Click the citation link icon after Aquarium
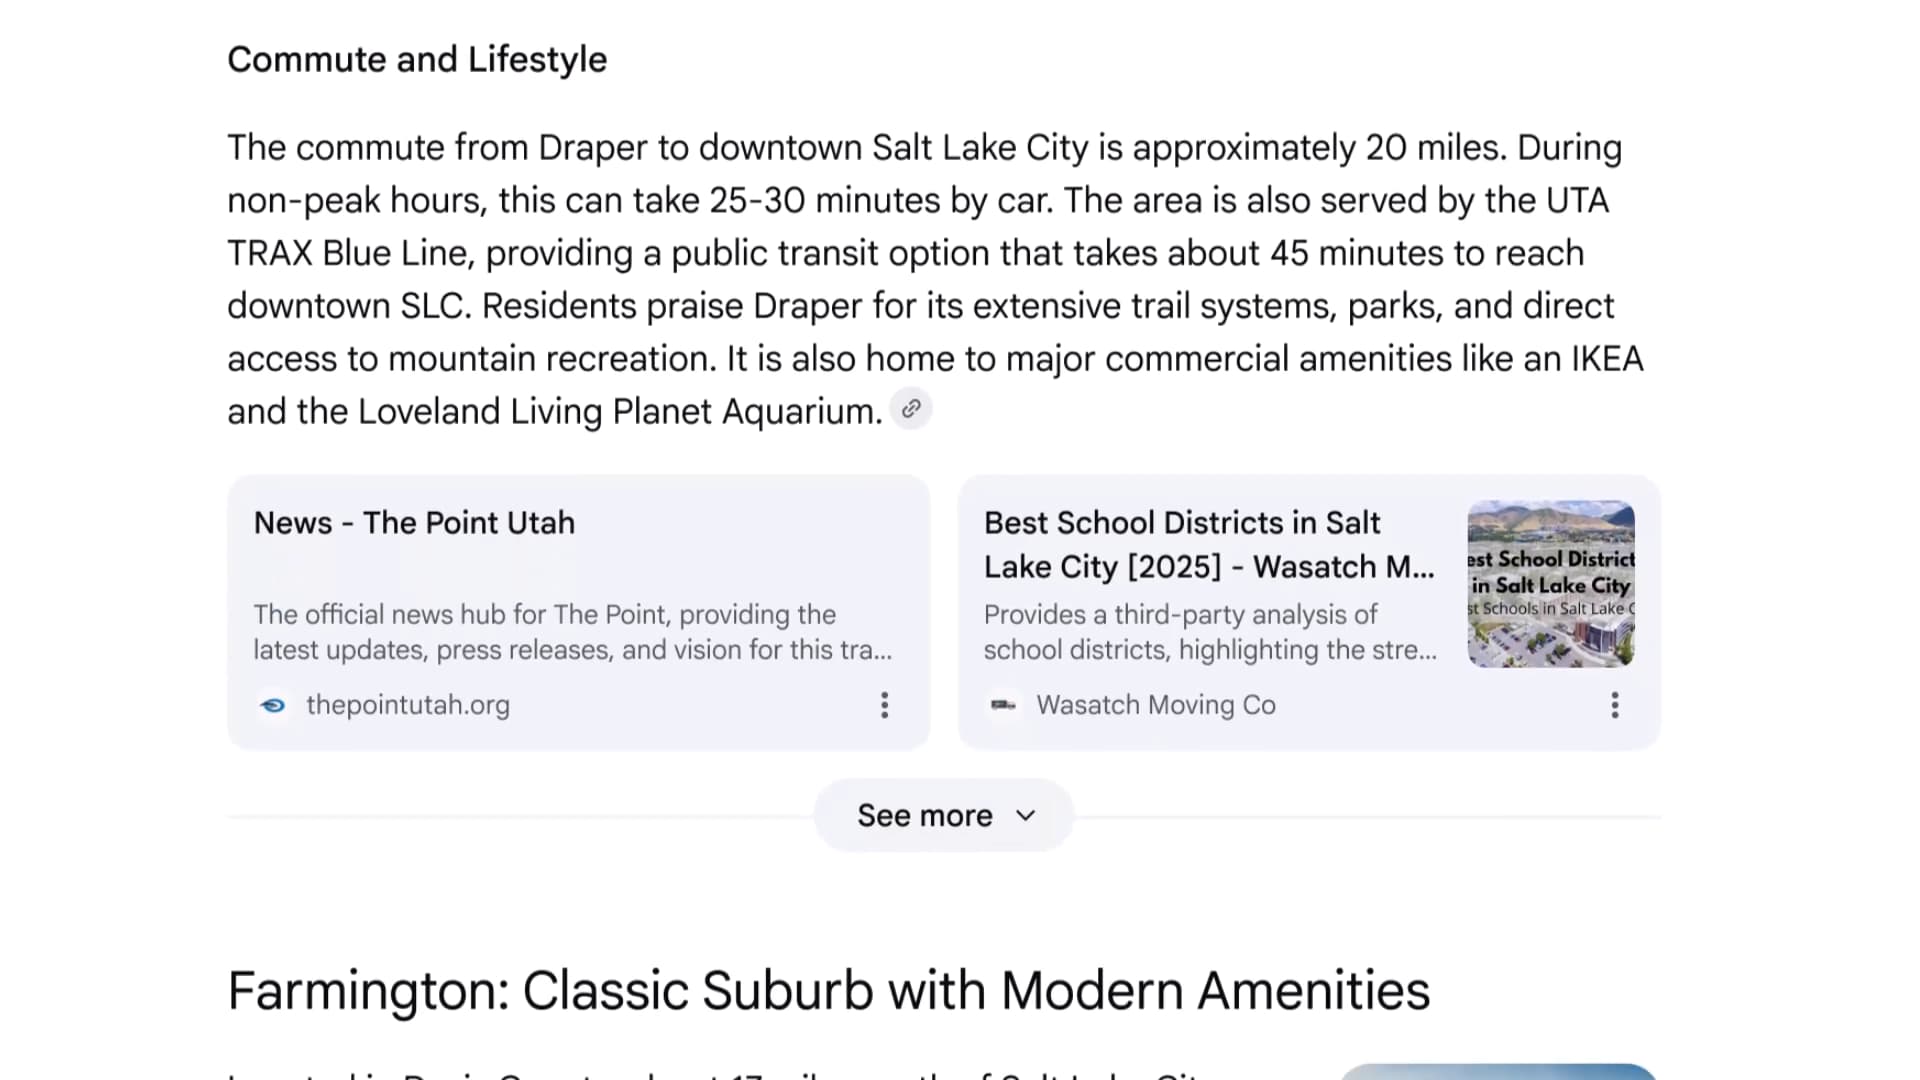The width and height of the screenshot is (1920, 1080). click(x=911, y=409)
